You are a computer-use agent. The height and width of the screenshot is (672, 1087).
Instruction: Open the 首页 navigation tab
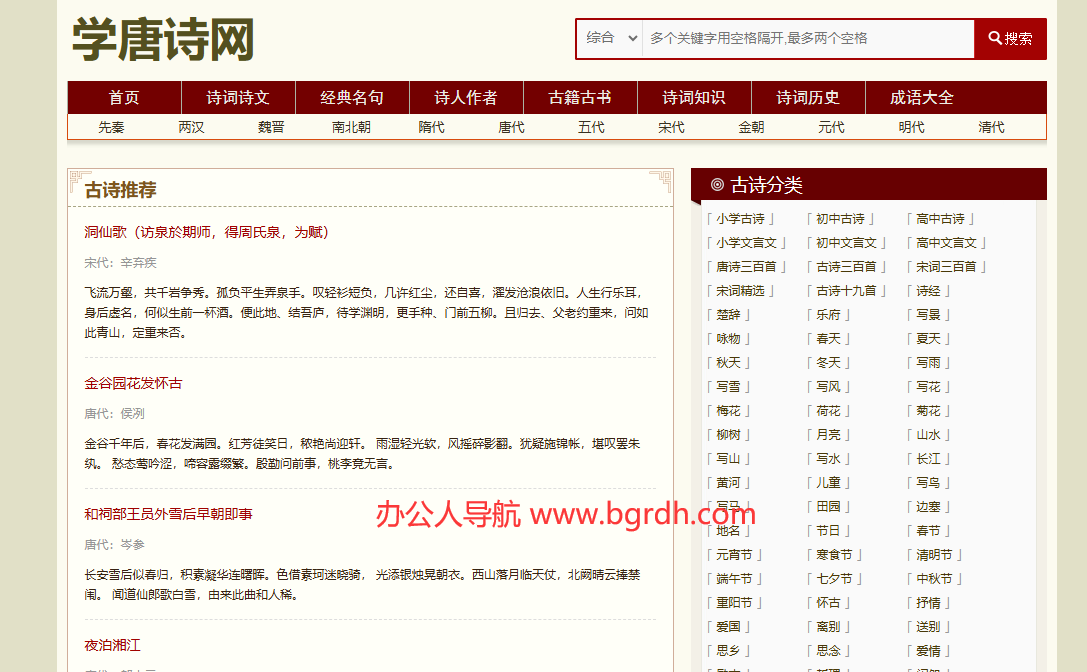[x=124, y=98]
